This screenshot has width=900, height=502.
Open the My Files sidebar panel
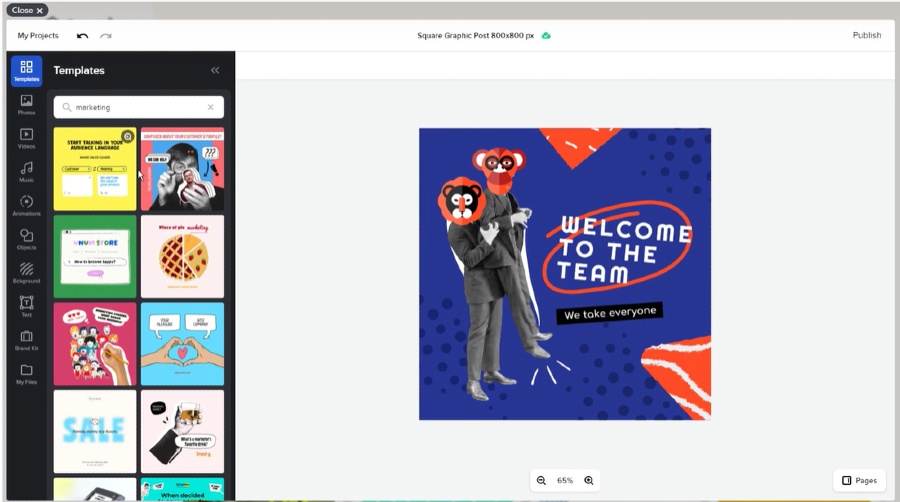pos(26,374)
